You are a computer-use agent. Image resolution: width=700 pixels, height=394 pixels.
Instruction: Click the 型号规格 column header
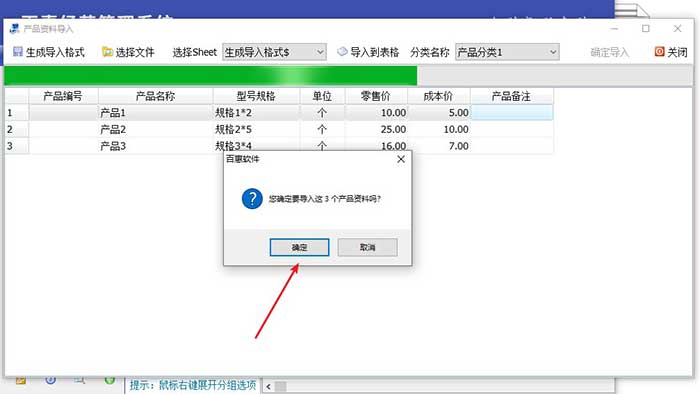pos(256,96)
